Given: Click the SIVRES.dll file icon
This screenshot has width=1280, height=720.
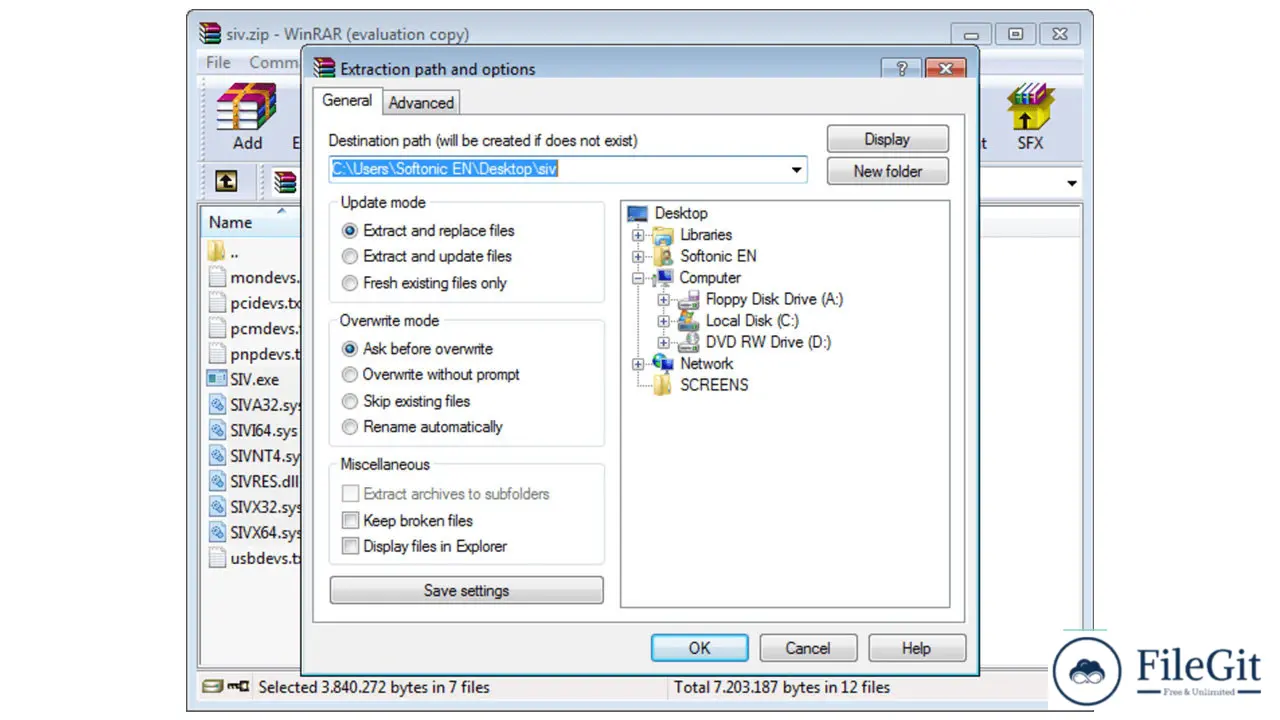Looking at the screenshot, I should [x=216, y=481].
